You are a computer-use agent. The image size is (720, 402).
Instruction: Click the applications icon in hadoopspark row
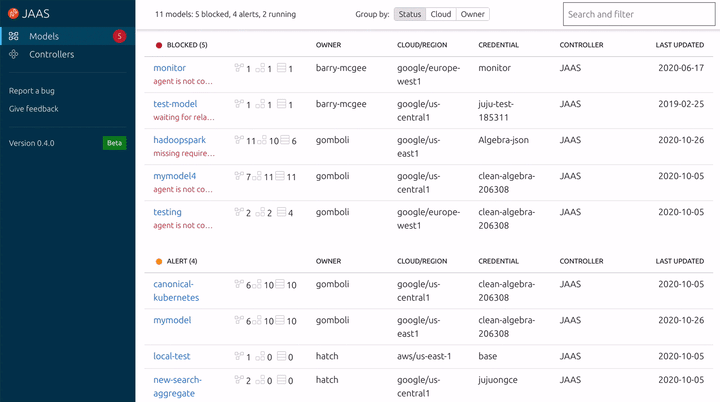[239, 139]
